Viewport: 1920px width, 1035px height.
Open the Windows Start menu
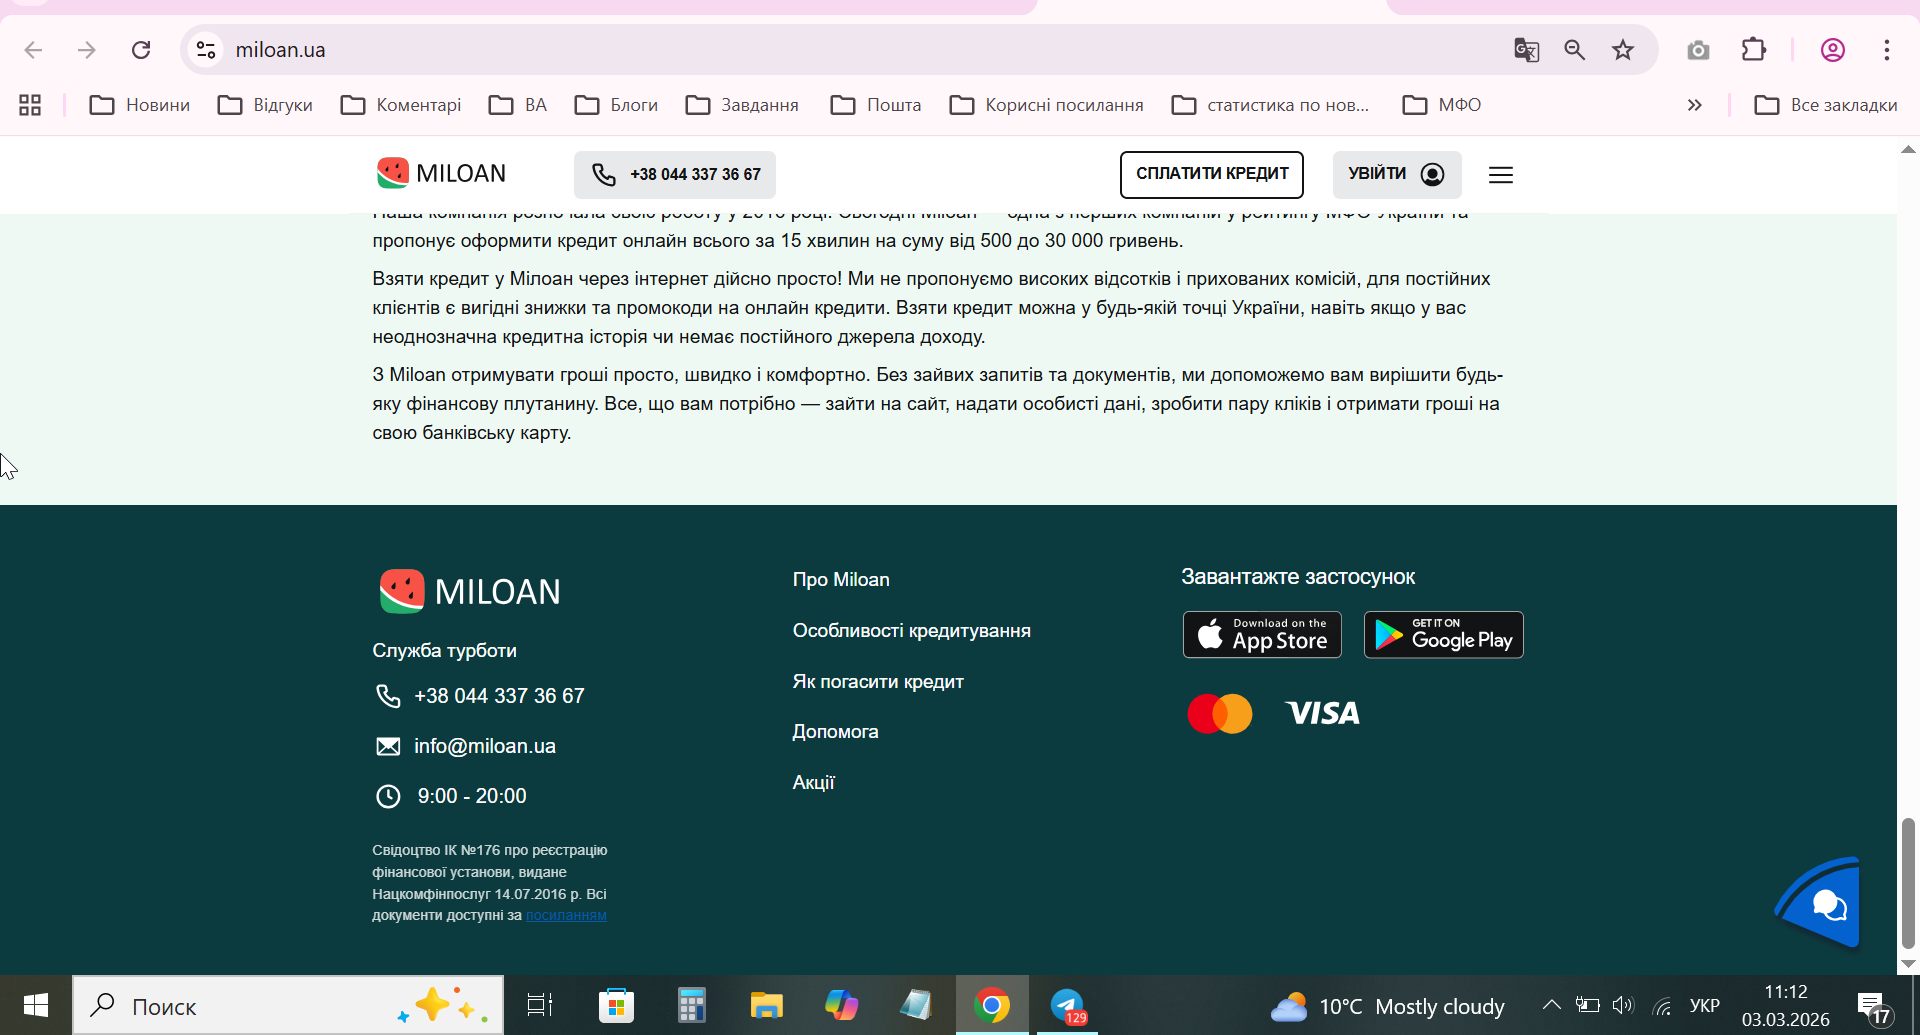click(36, 1005)
